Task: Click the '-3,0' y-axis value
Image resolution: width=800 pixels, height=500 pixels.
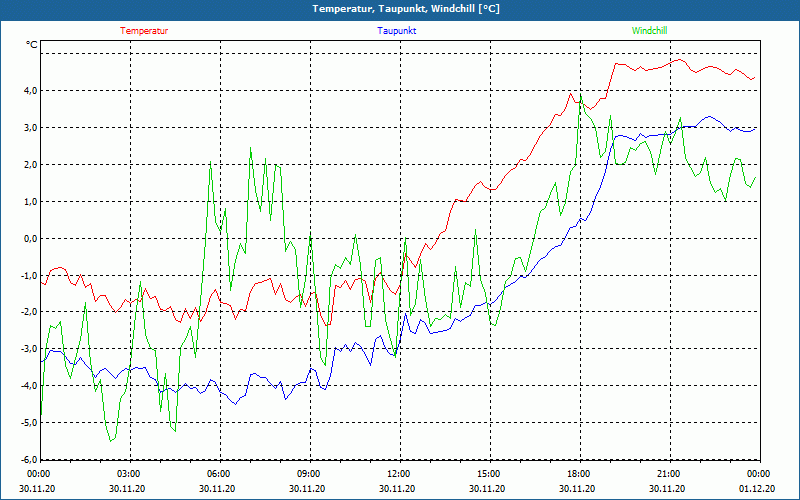Action: pyautogui.click(x=29, y=349)
